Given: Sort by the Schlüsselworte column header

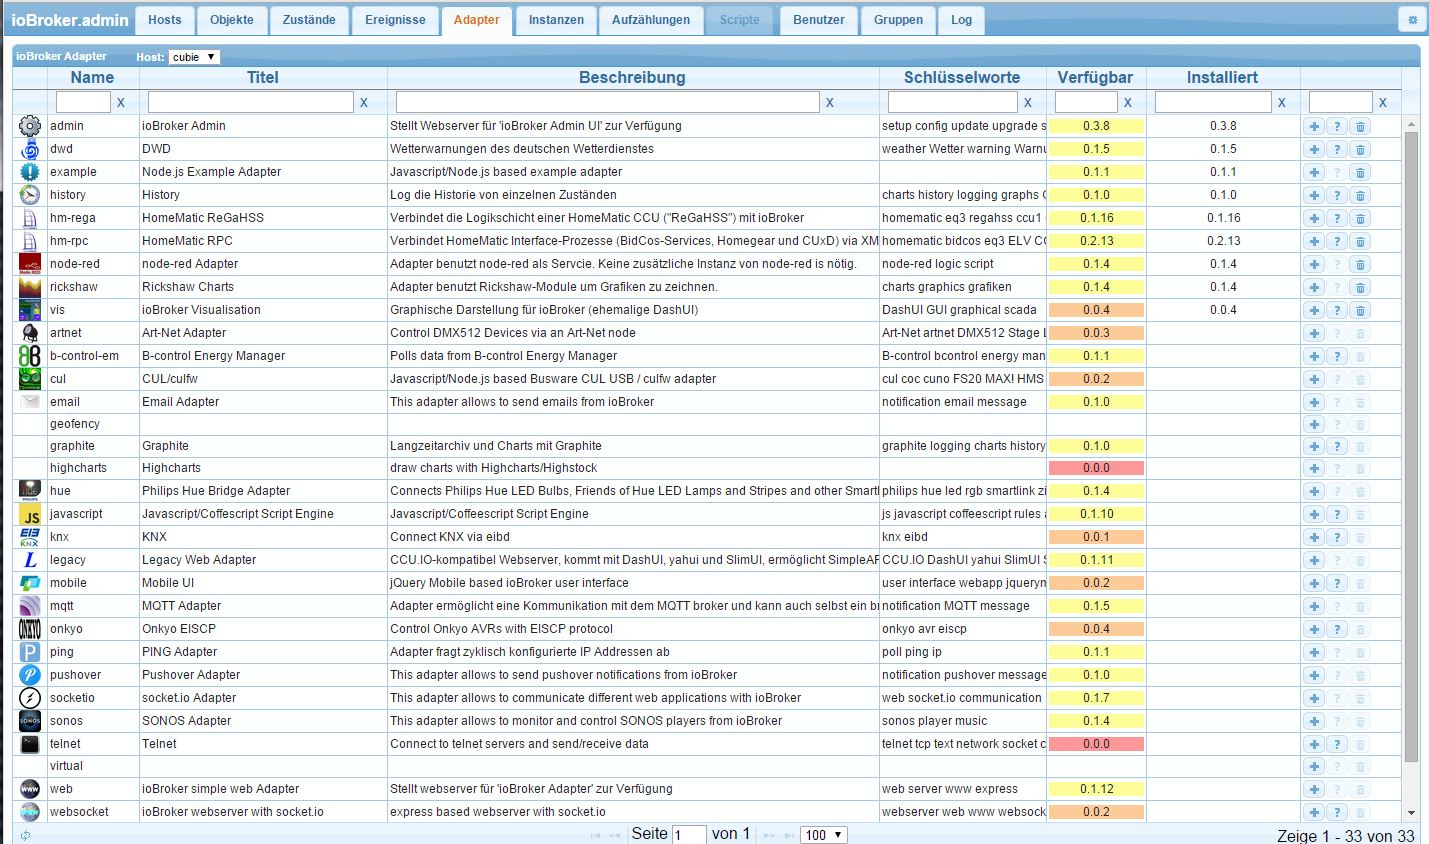Looking at the screenshot, I should point(962,77).
